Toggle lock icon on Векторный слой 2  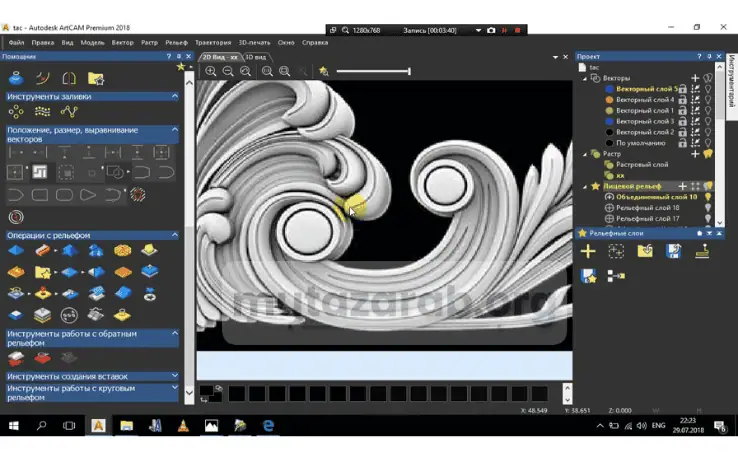[x=682, y=132]
